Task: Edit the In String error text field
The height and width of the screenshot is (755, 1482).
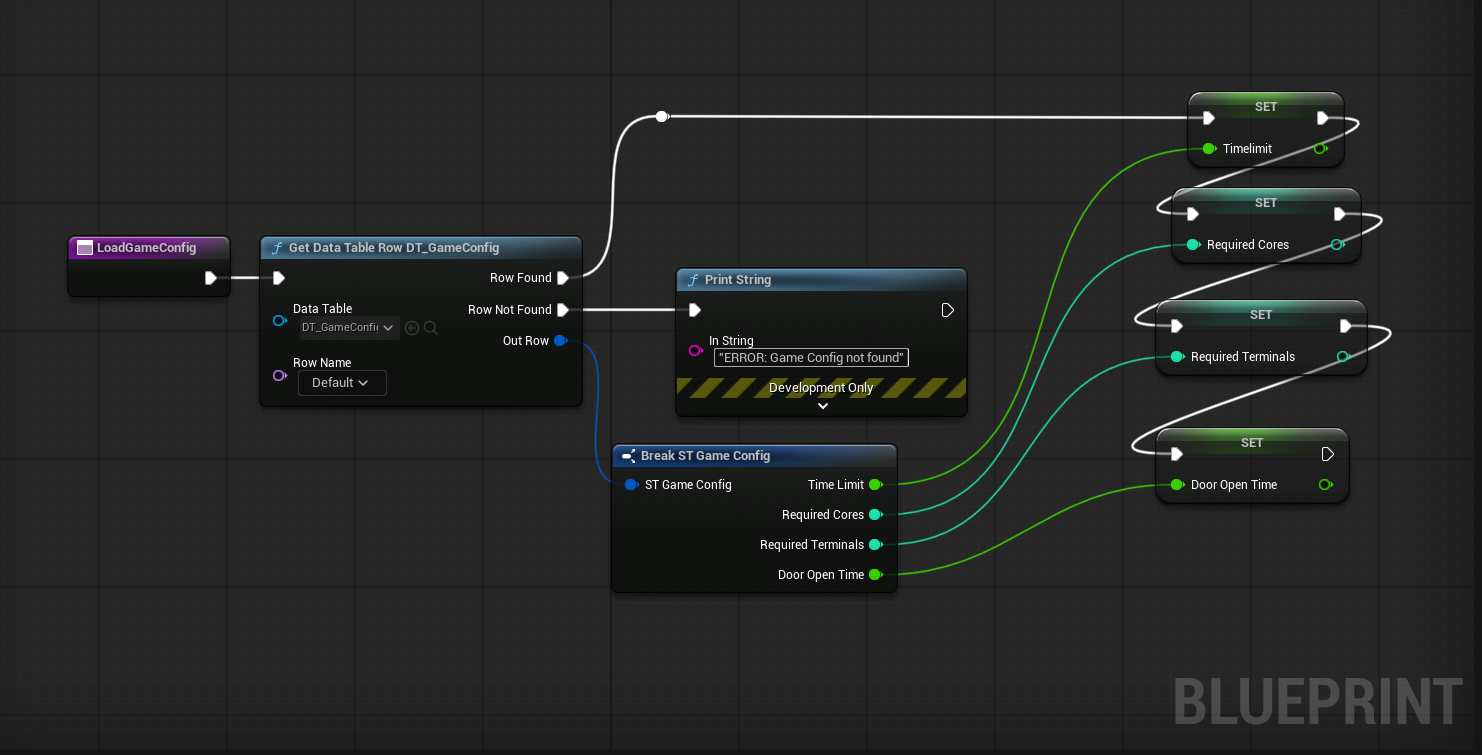Action: pyautogui.click(x=811, y=358)
